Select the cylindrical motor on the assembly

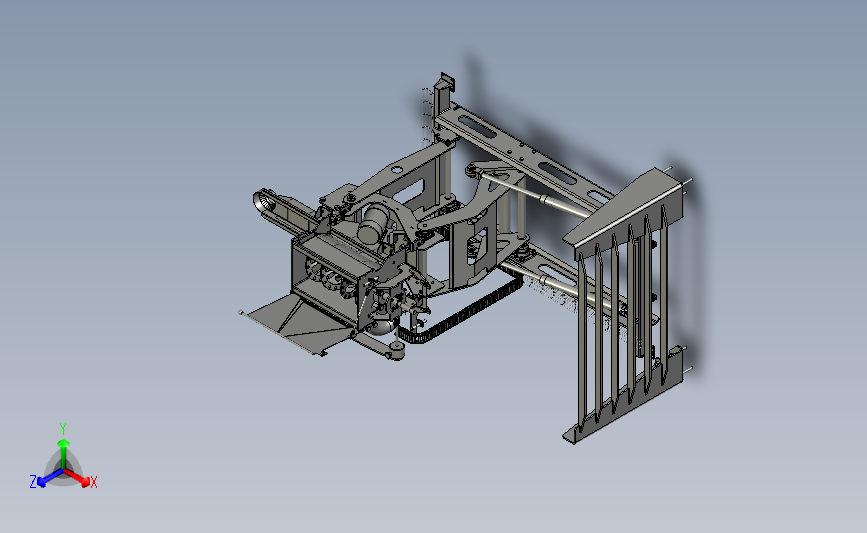(374, 223)
